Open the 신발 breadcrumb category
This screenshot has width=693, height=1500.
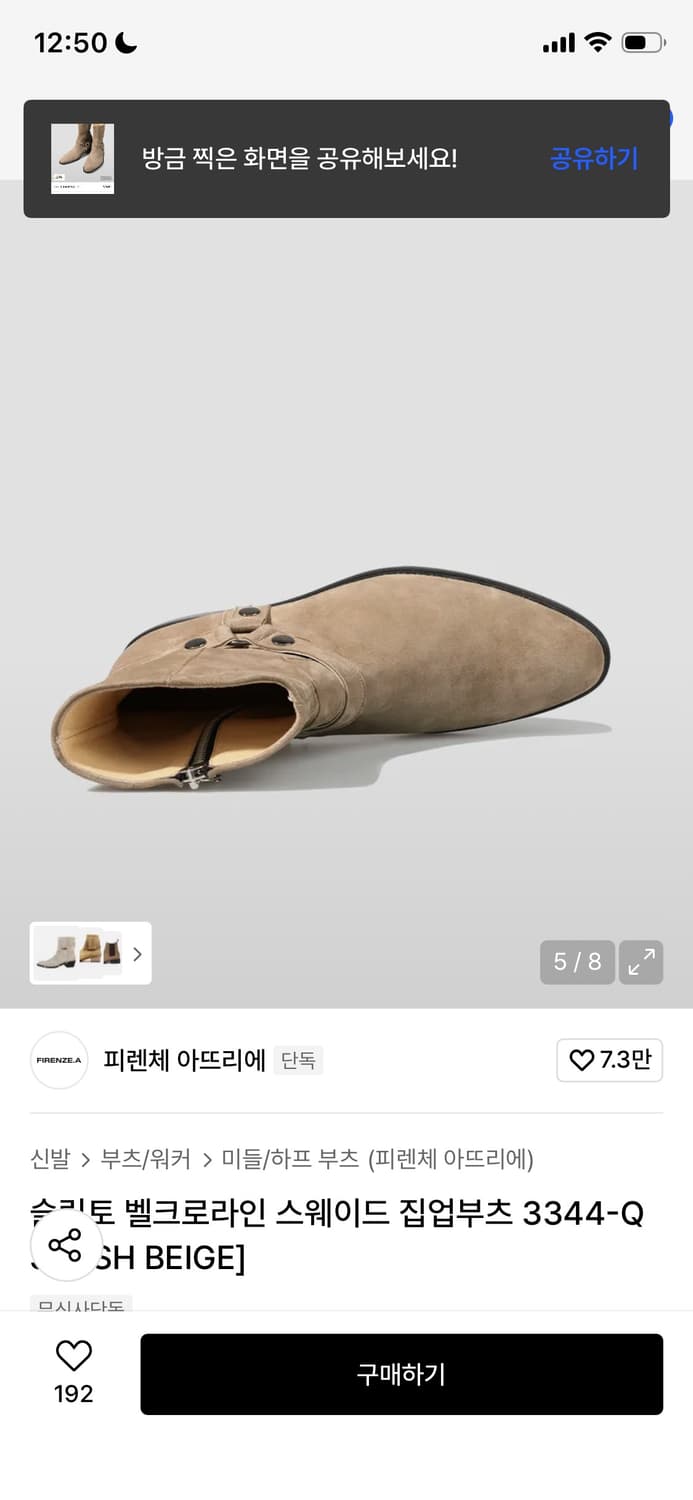[49, 1158]
